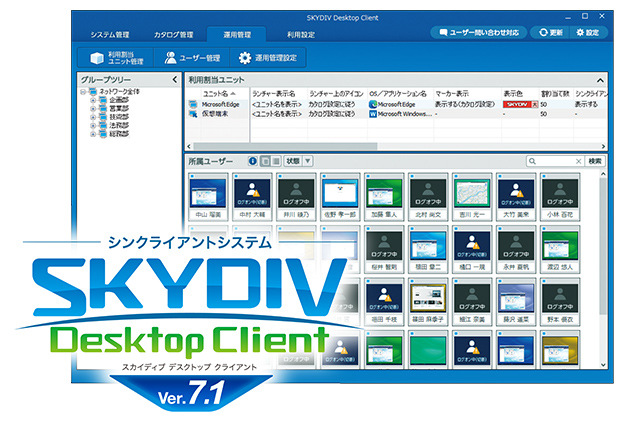Screen dimensions: 634x423
Task: Collapse the 利用割当ユニット panel chevron
Action: [600, 80]
